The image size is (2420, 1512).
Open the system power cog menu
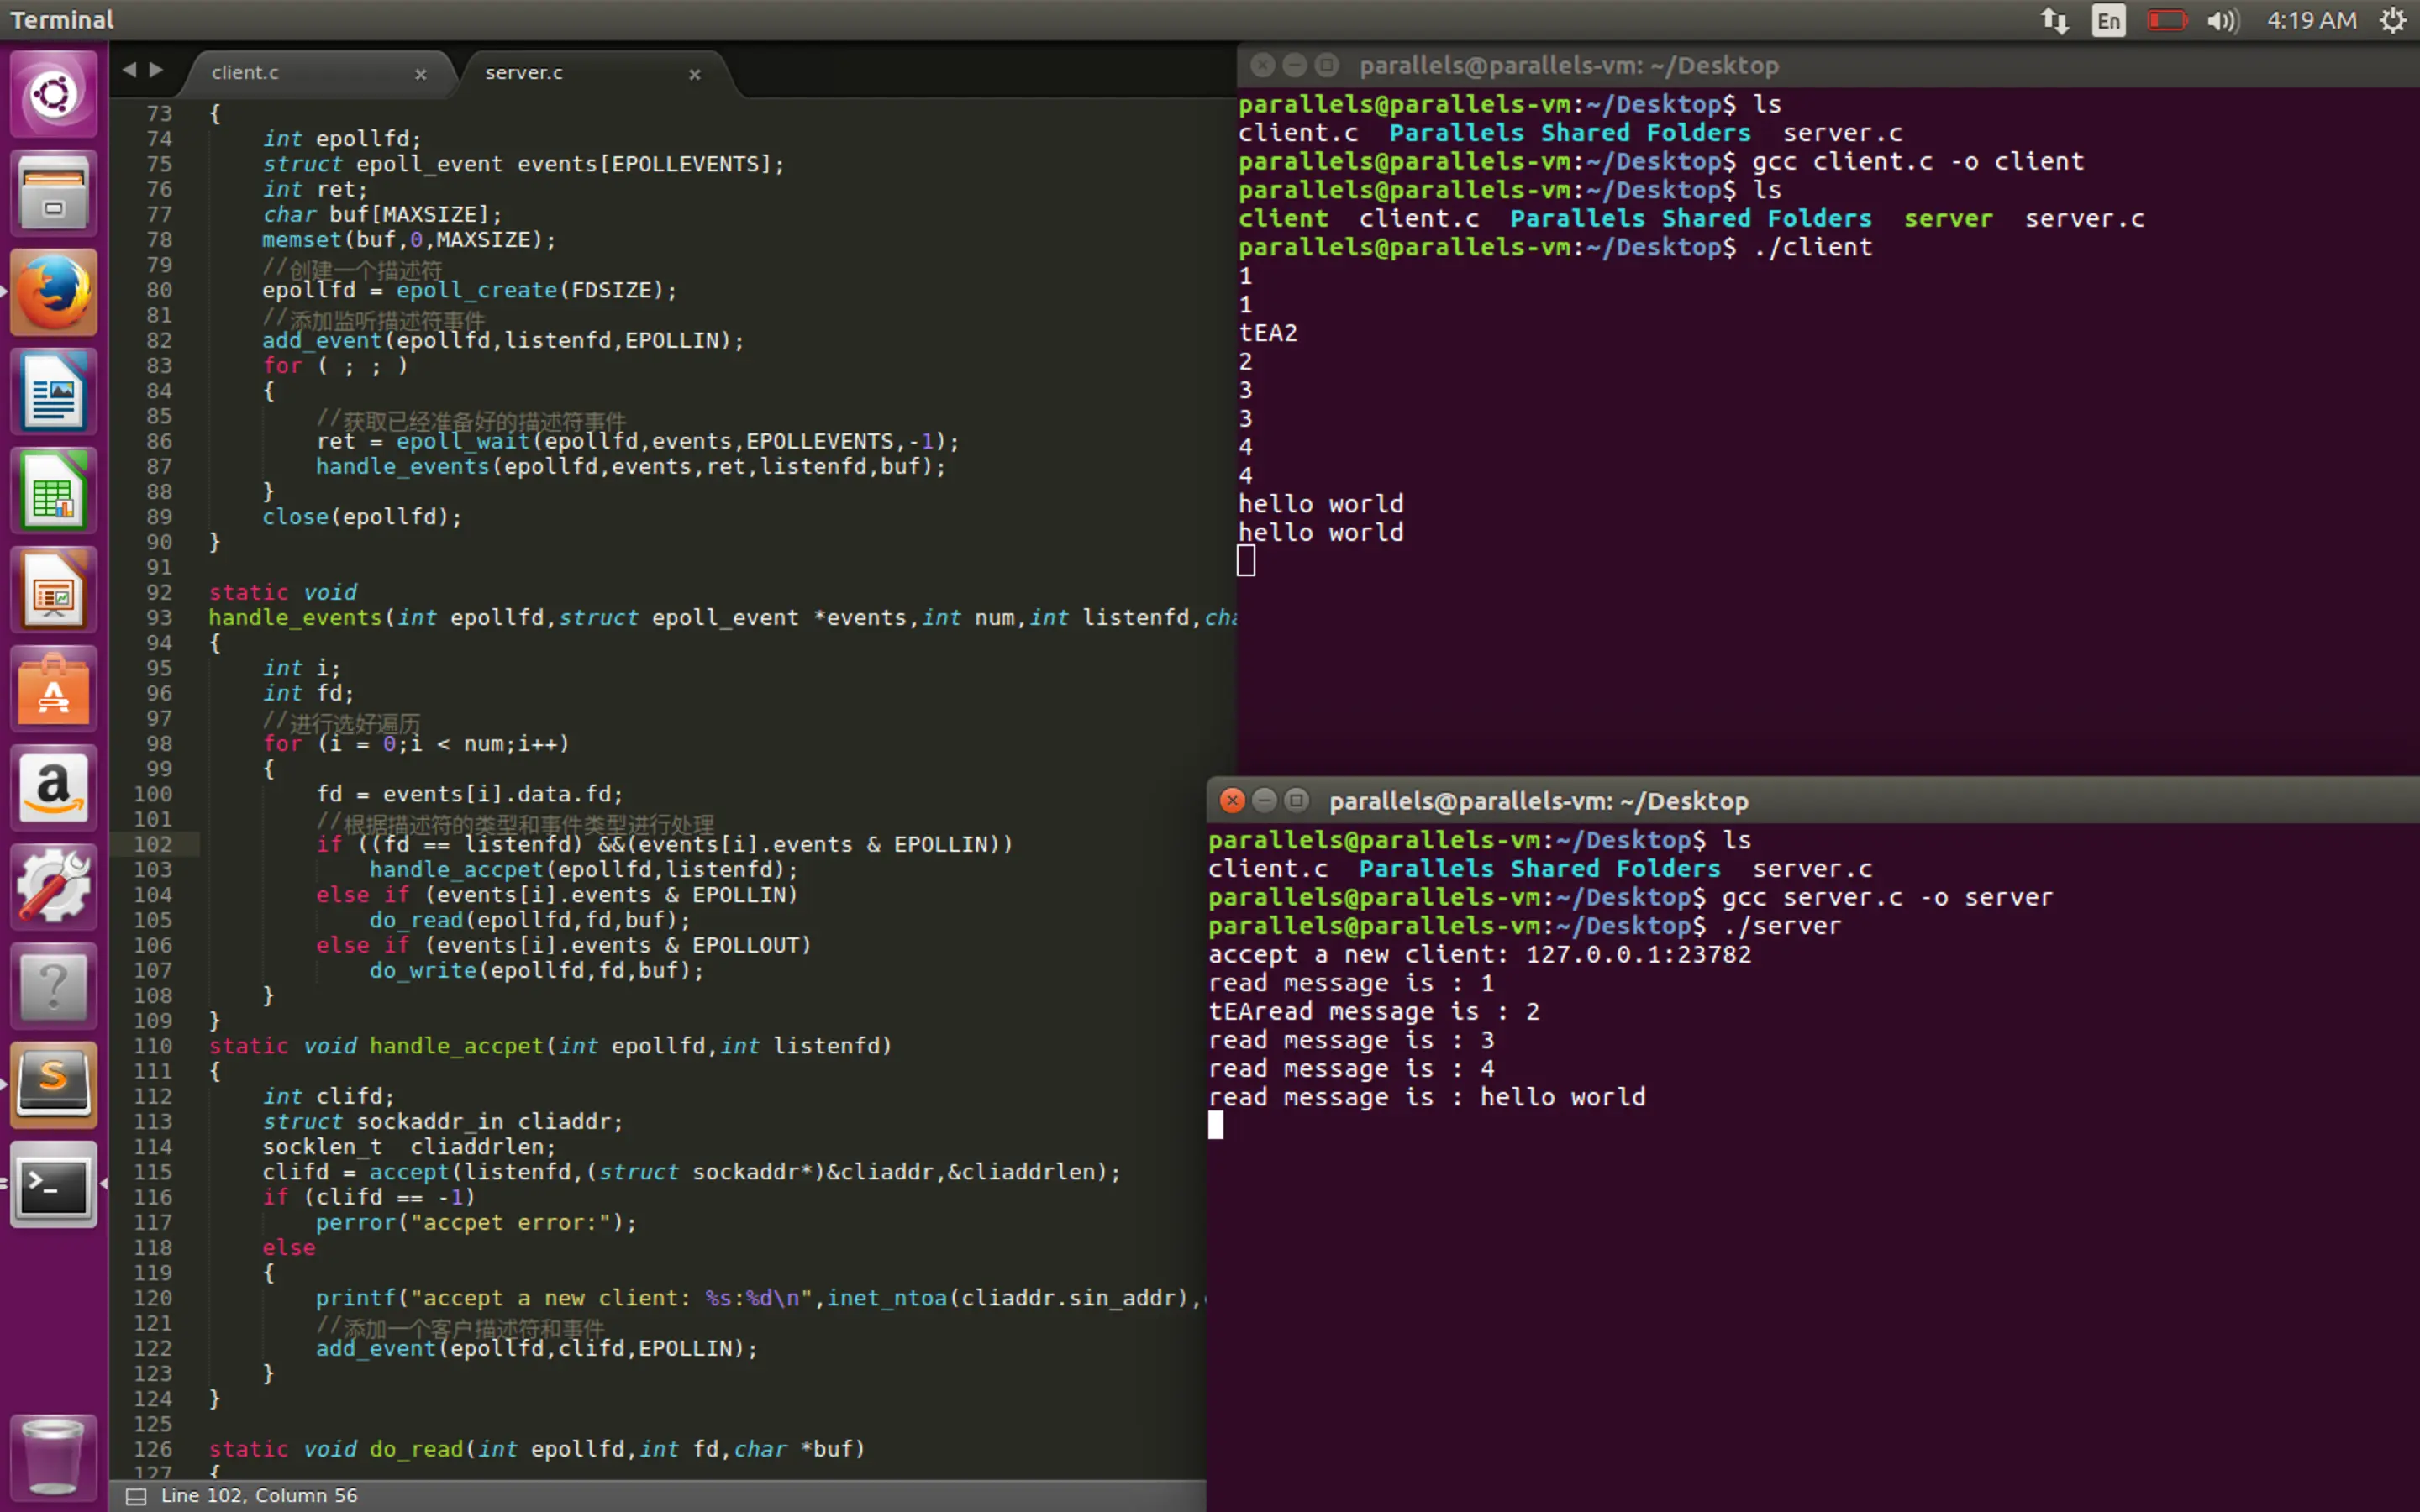pyautogui.click(x=2392, y=21)
